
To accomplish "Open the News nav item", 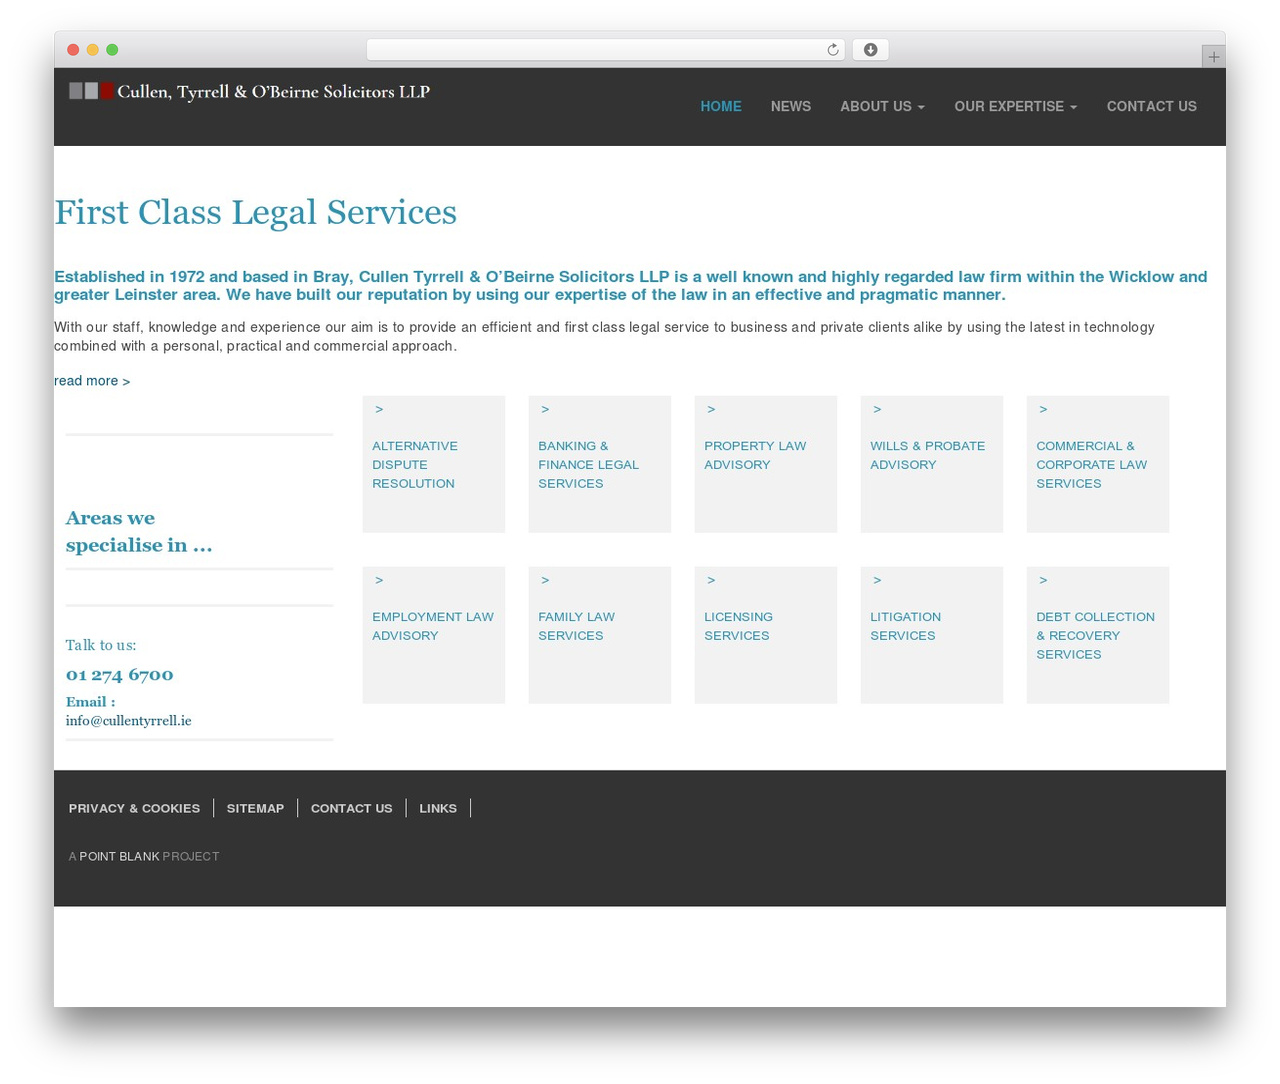I will (x=791, y=106).
